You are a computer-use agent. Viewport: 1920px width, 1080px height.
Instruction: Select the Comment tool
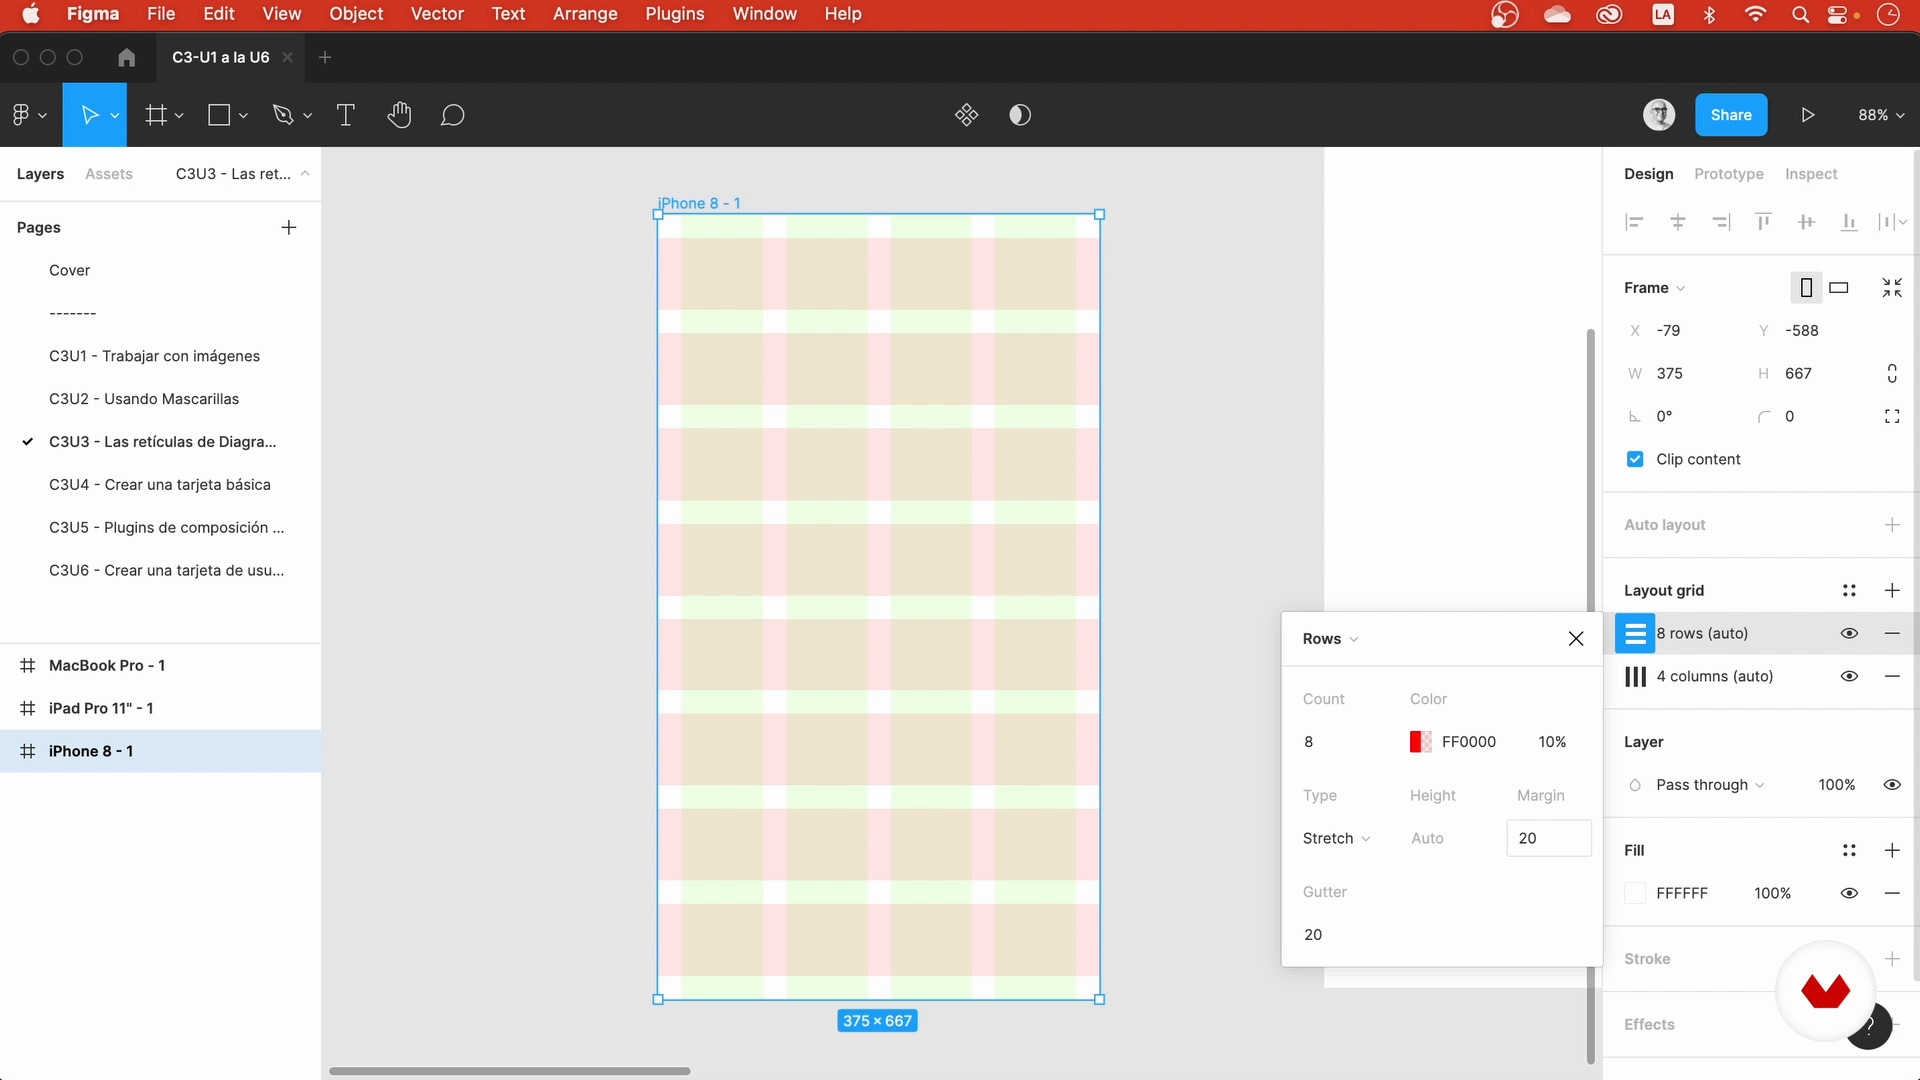pyautogui.click(x=452, y=115)
